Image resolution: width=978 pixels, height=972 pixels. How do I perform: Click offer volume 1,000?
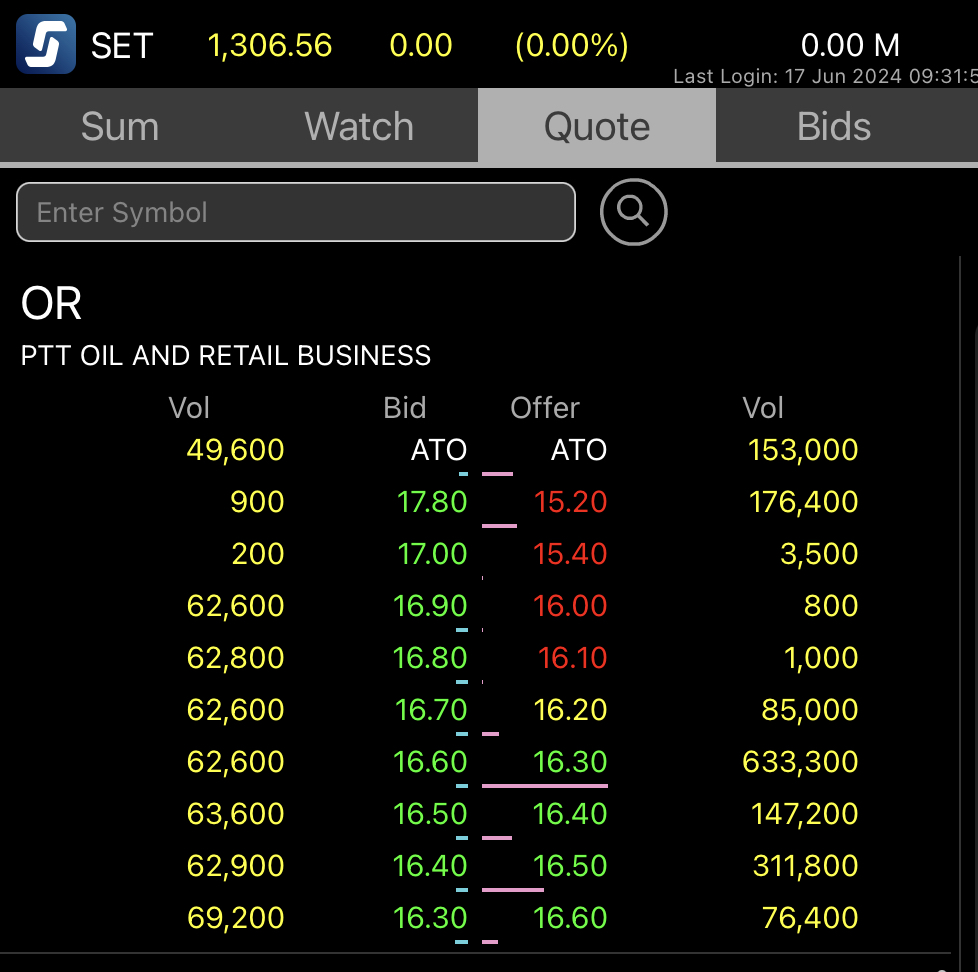pyautogui.click(x=821, y=658)
